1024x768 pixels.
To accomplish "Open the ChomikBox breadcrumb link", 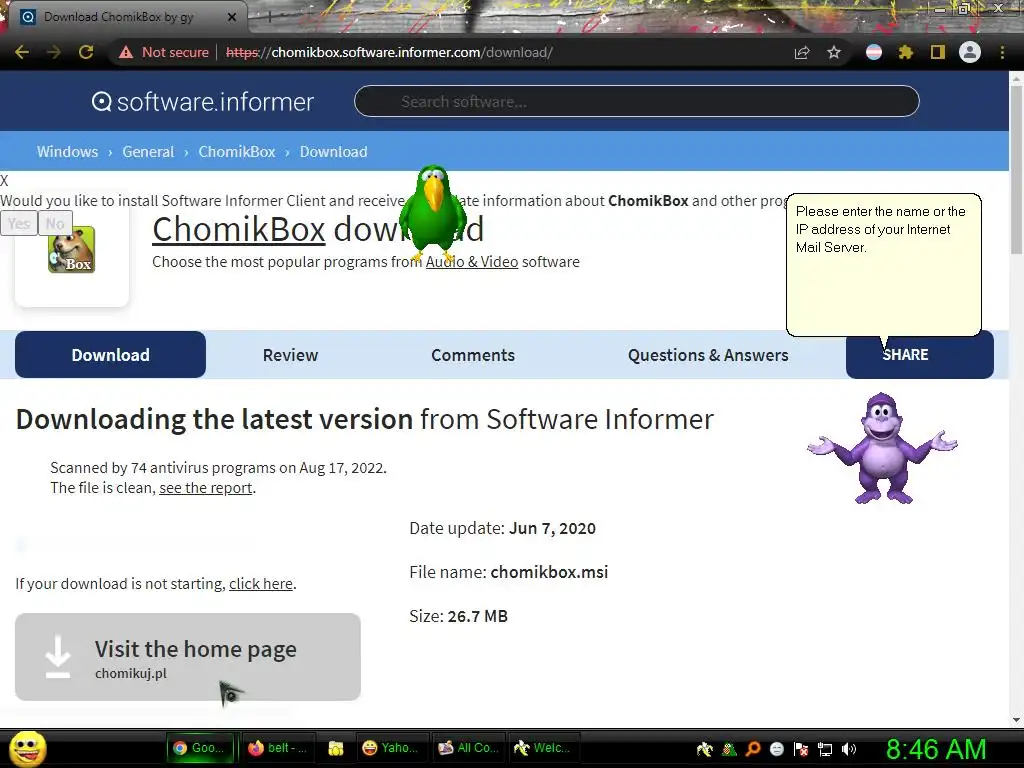I will tap(237, 152).
